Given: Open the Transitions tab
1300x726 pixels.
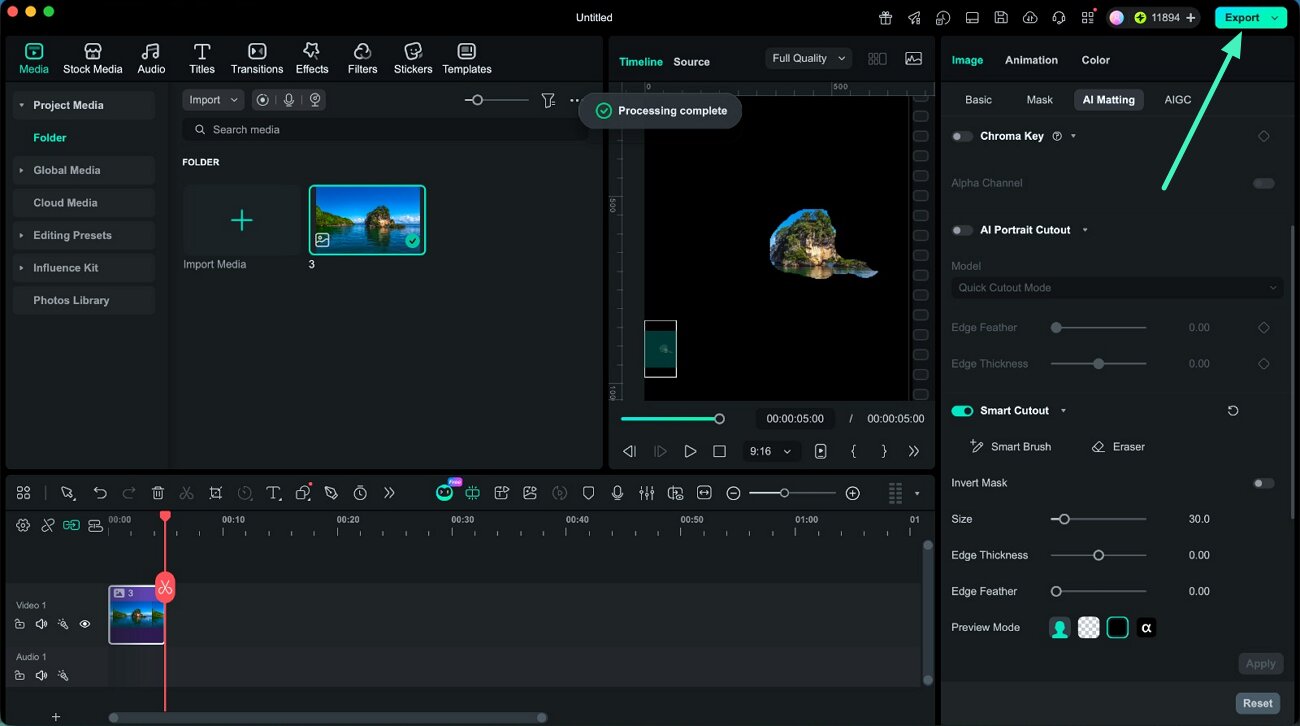Looking at the screenshot, I should click(257, 59).
